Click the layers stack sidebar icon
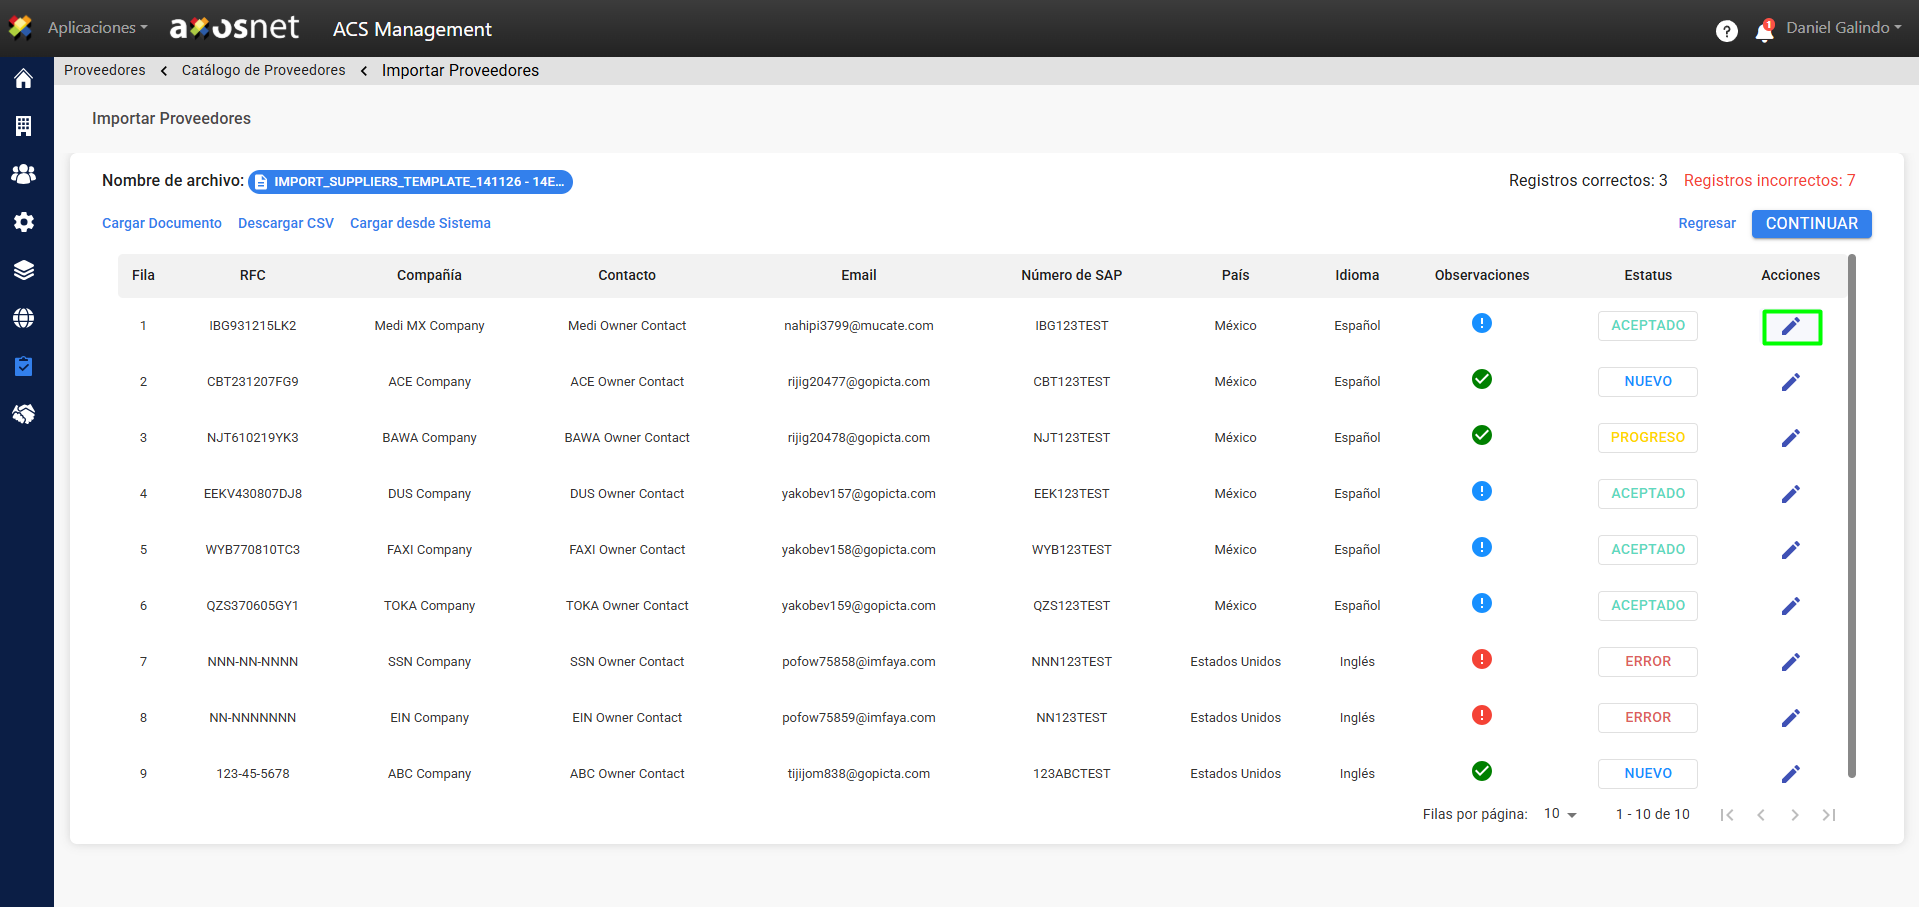This screenshot has height=907, width=1919. (x=24, y=270)
